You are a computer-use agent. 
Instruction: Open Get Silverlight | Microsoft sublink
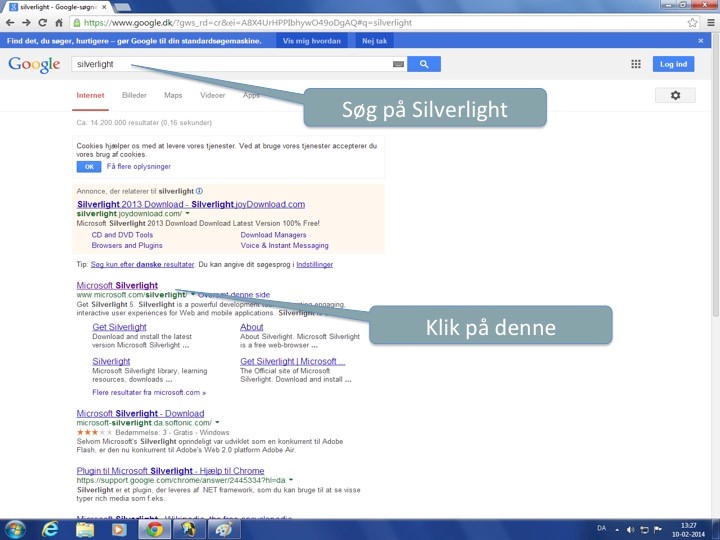pyautogui.click(x=292, y=361)
